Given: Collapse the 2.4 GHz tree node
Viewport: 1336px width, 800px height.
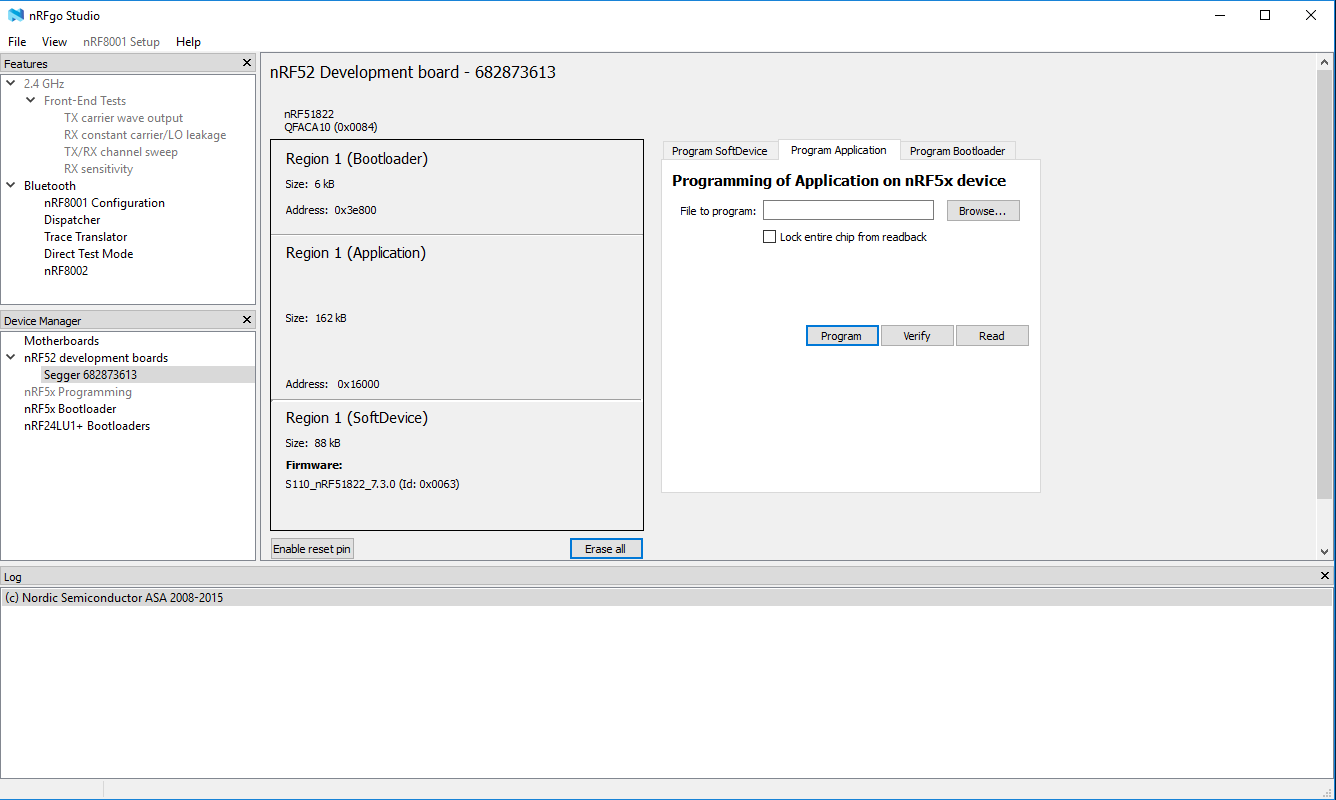Looking at the screenshot, I should coord(11,84).
